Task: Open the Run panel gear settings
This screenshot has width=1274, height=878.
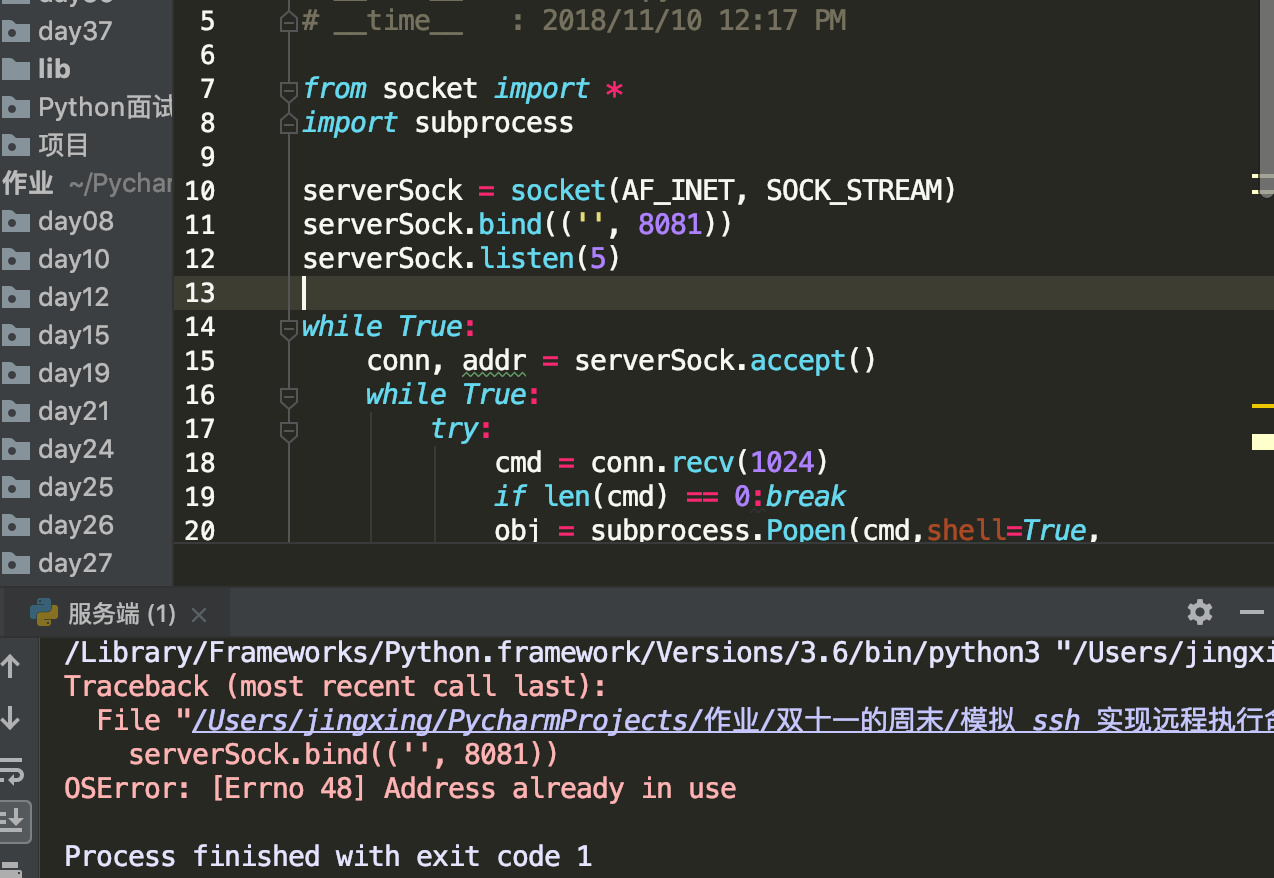Action: [1200, 612]
